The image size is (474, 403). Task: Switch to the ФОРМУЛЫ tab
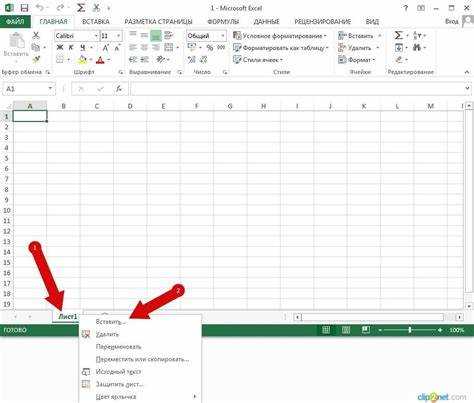[x=223, y=22]
